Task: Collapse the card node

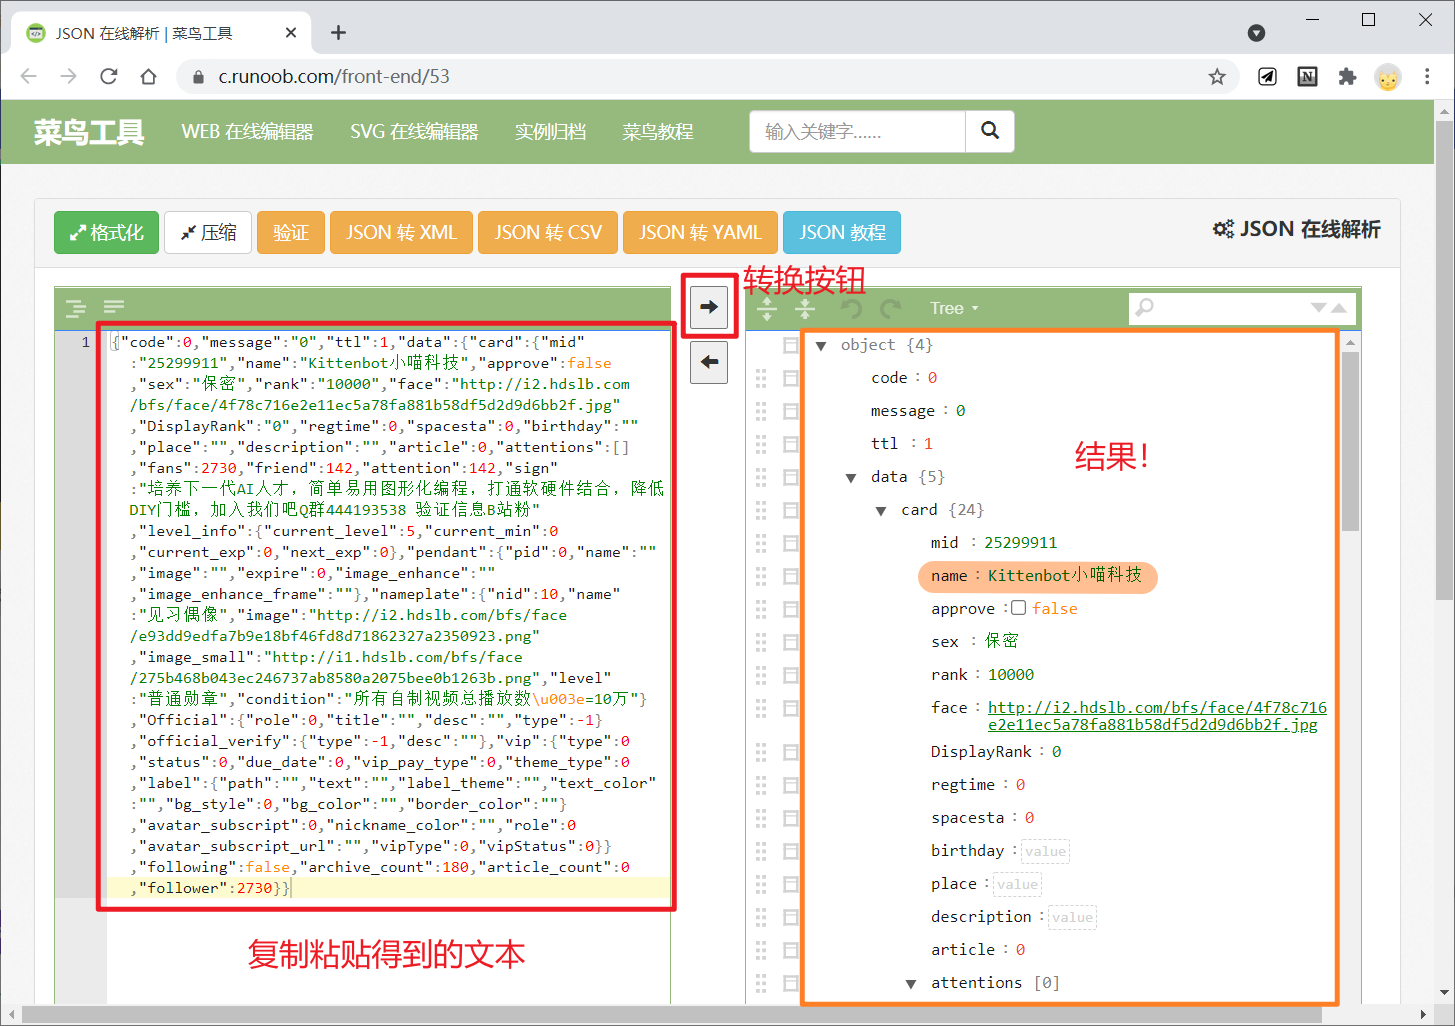Action: click(x=881, y=511)
